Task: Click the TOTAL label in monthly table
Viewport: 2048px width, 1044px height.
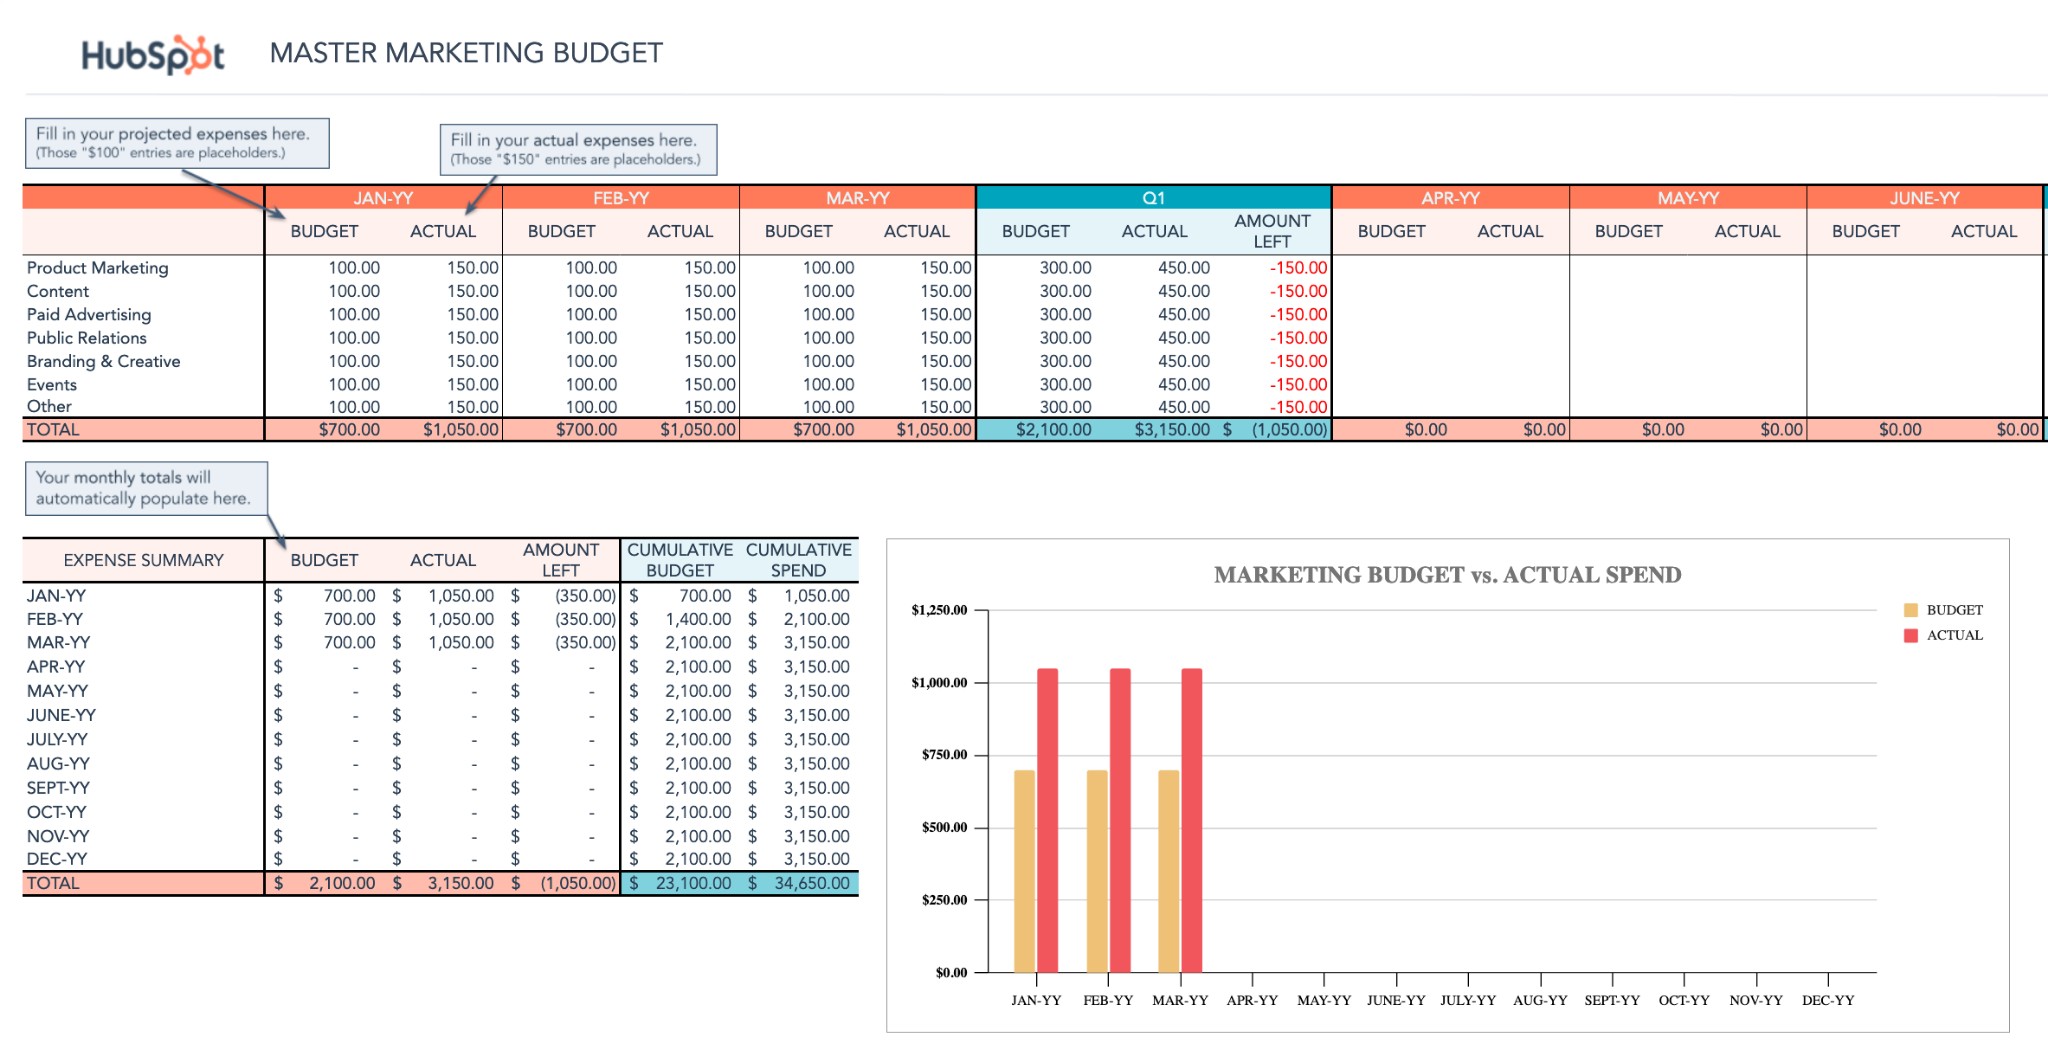Action: pos(53,430)
